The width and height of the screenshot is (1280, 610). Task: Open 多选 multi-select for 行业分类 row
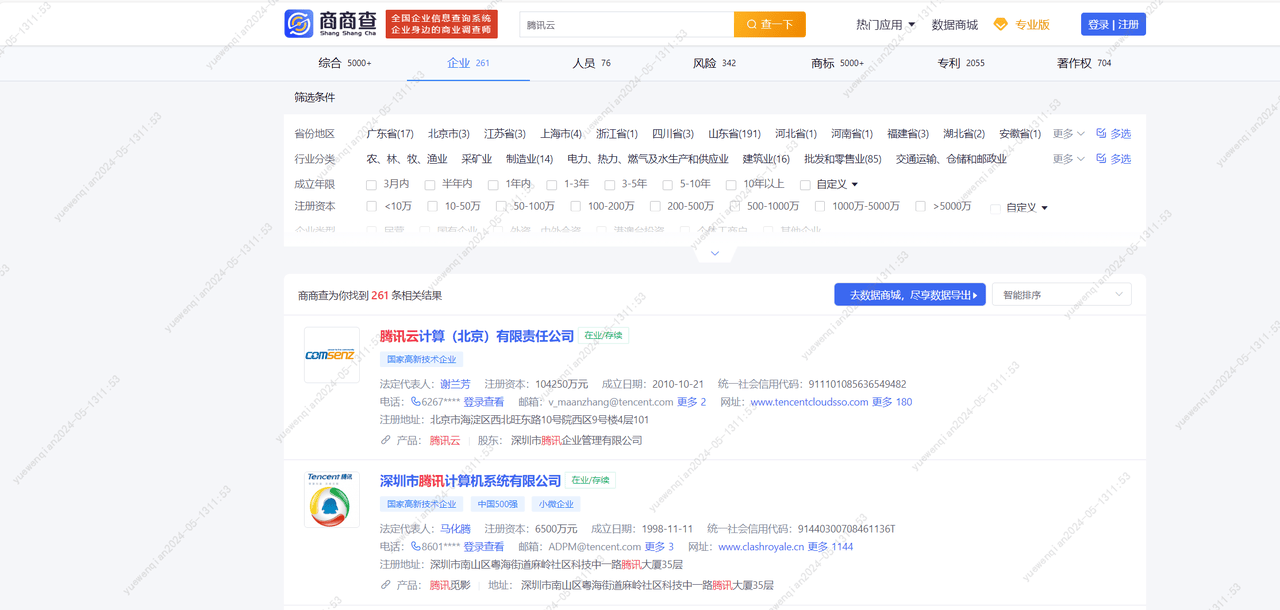coord(1113,158)
